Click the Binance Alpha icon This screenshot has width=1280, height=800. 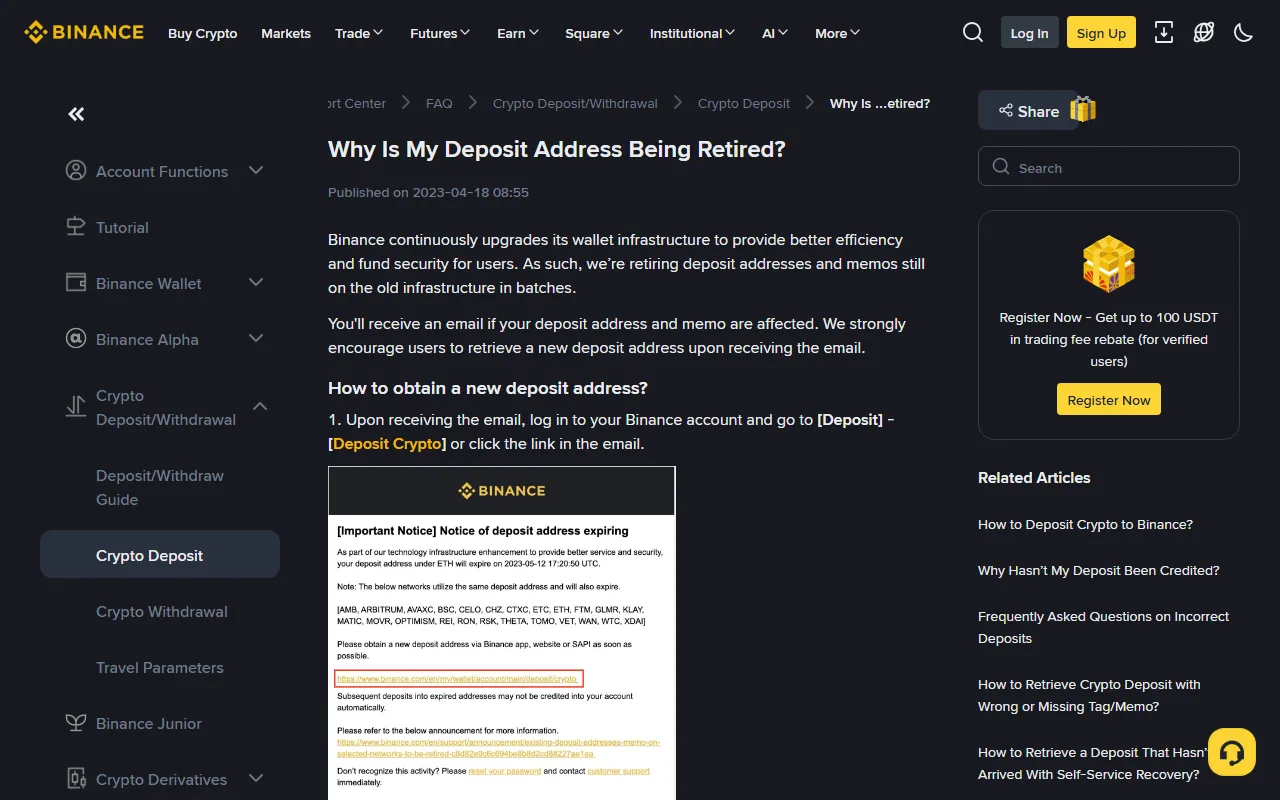click(x=76, y=339)
